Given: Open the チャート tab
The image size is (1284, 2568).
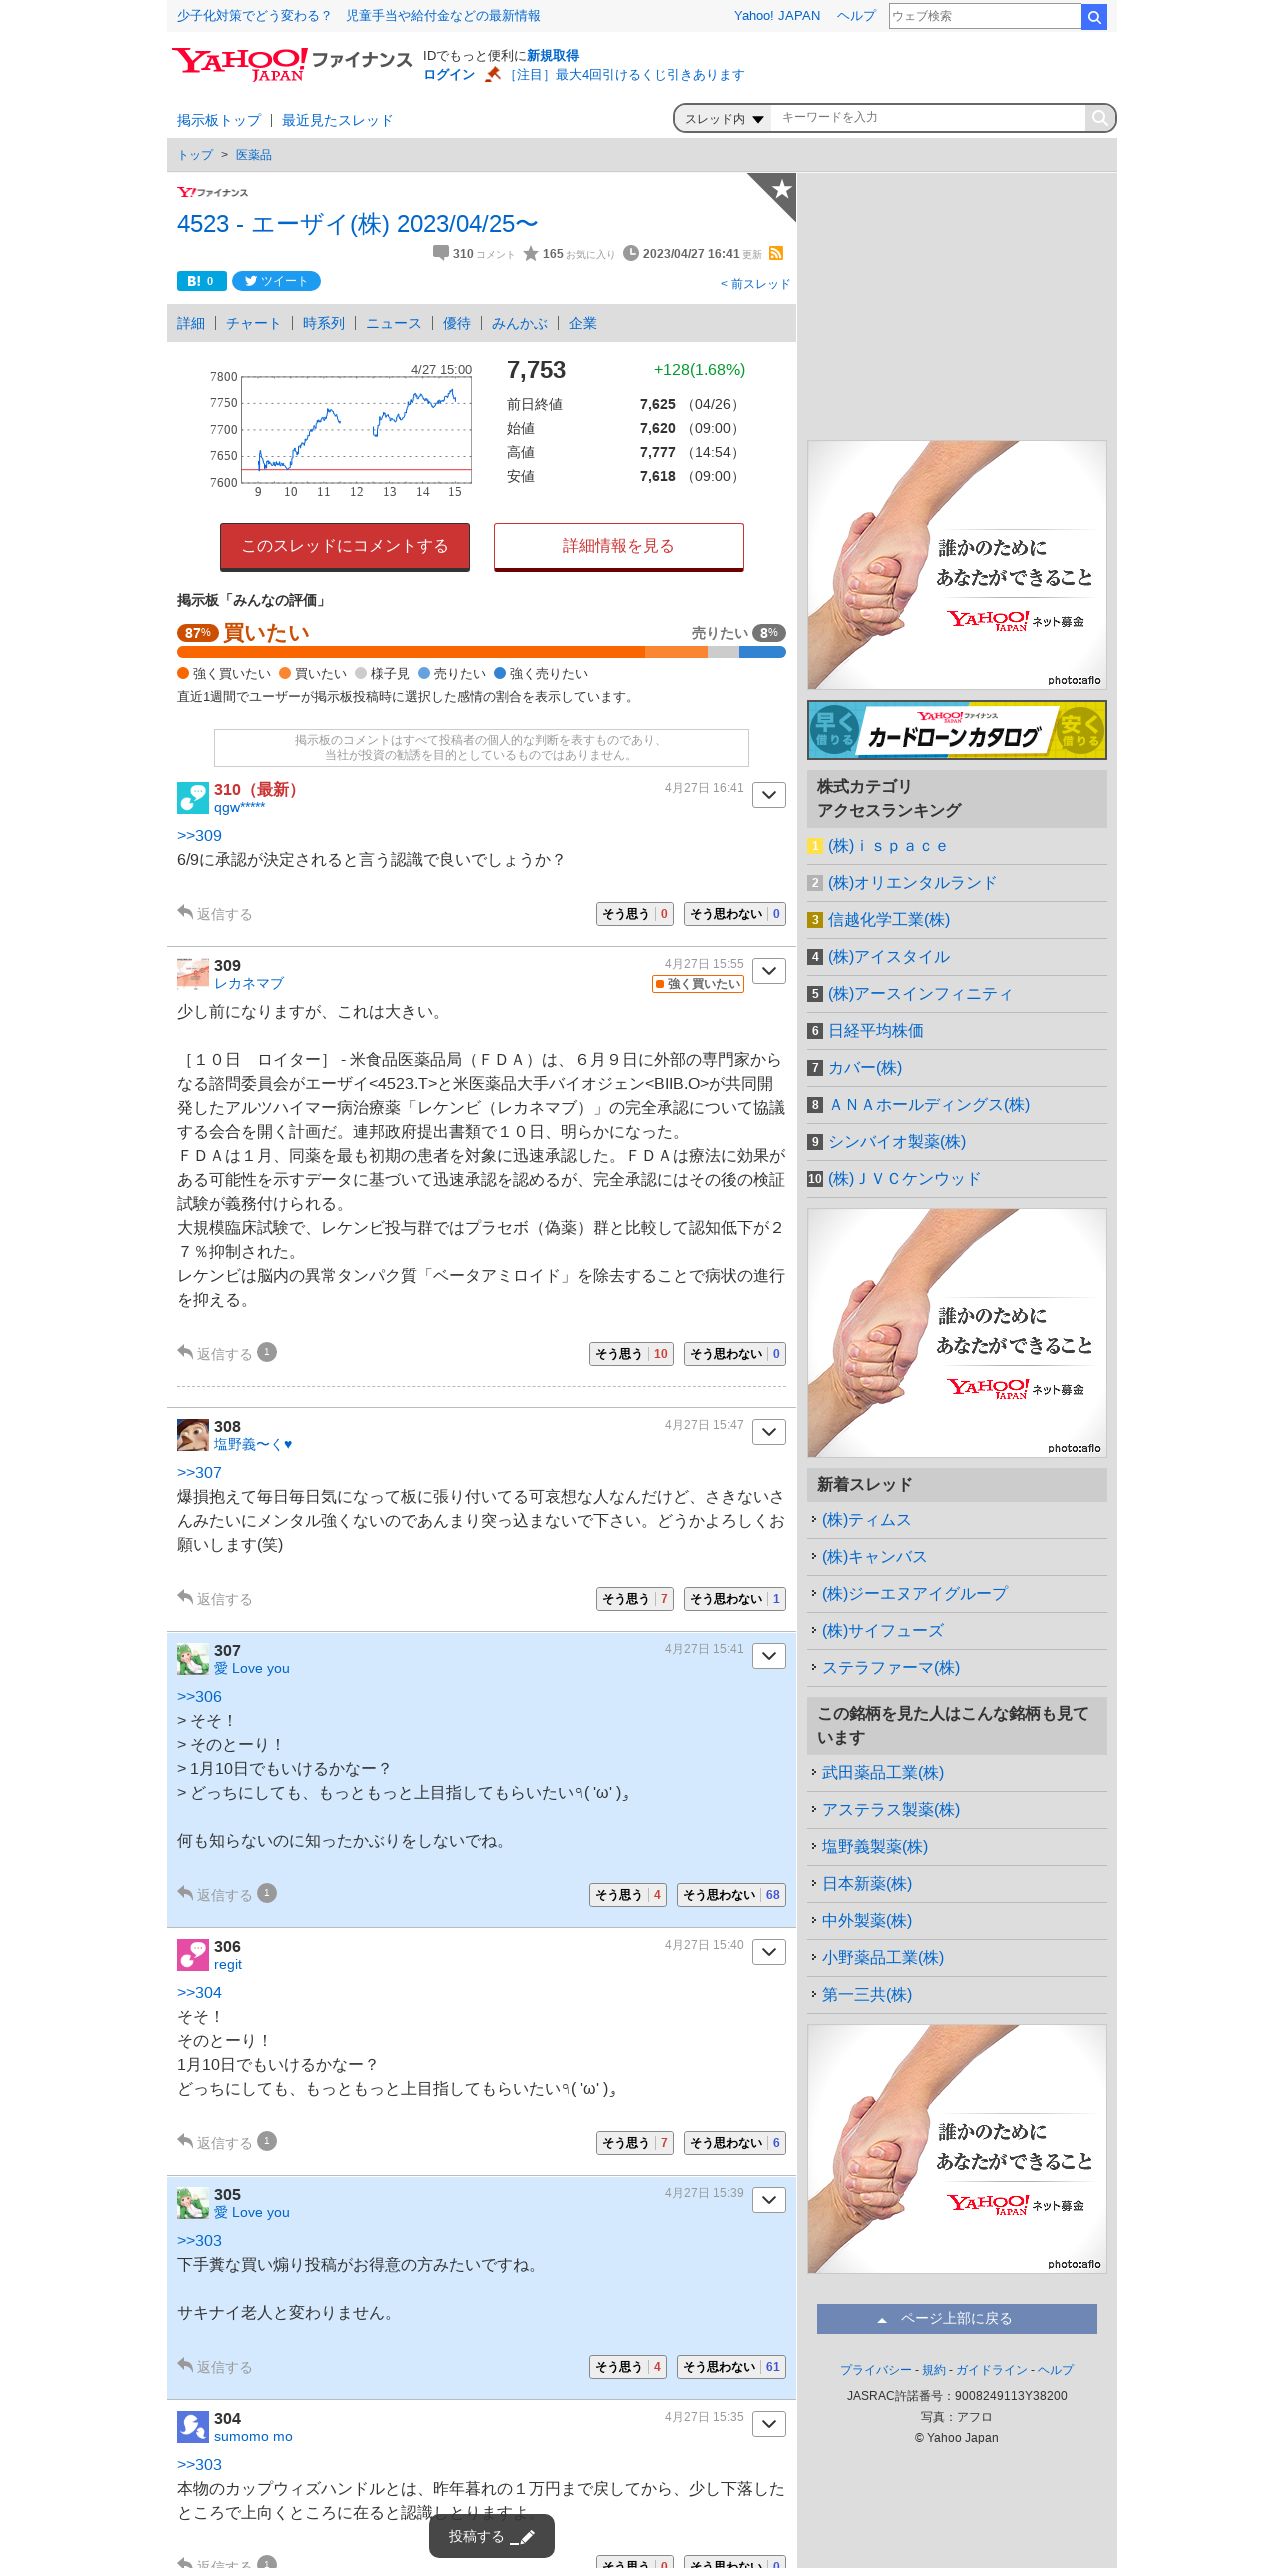Looking at the screenshot, I should [253, 323].
